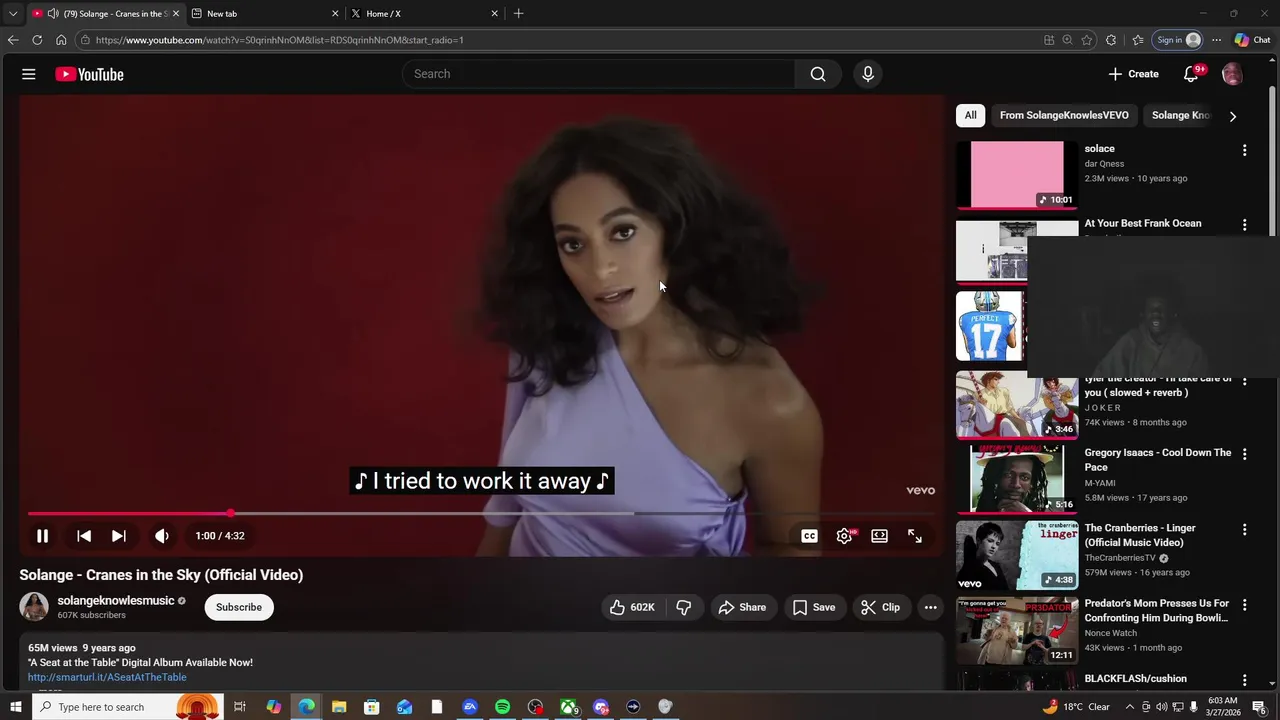Show more filter chips with right arrow
Viewport: 1280px width, 720px height.
click(1232, 116)
